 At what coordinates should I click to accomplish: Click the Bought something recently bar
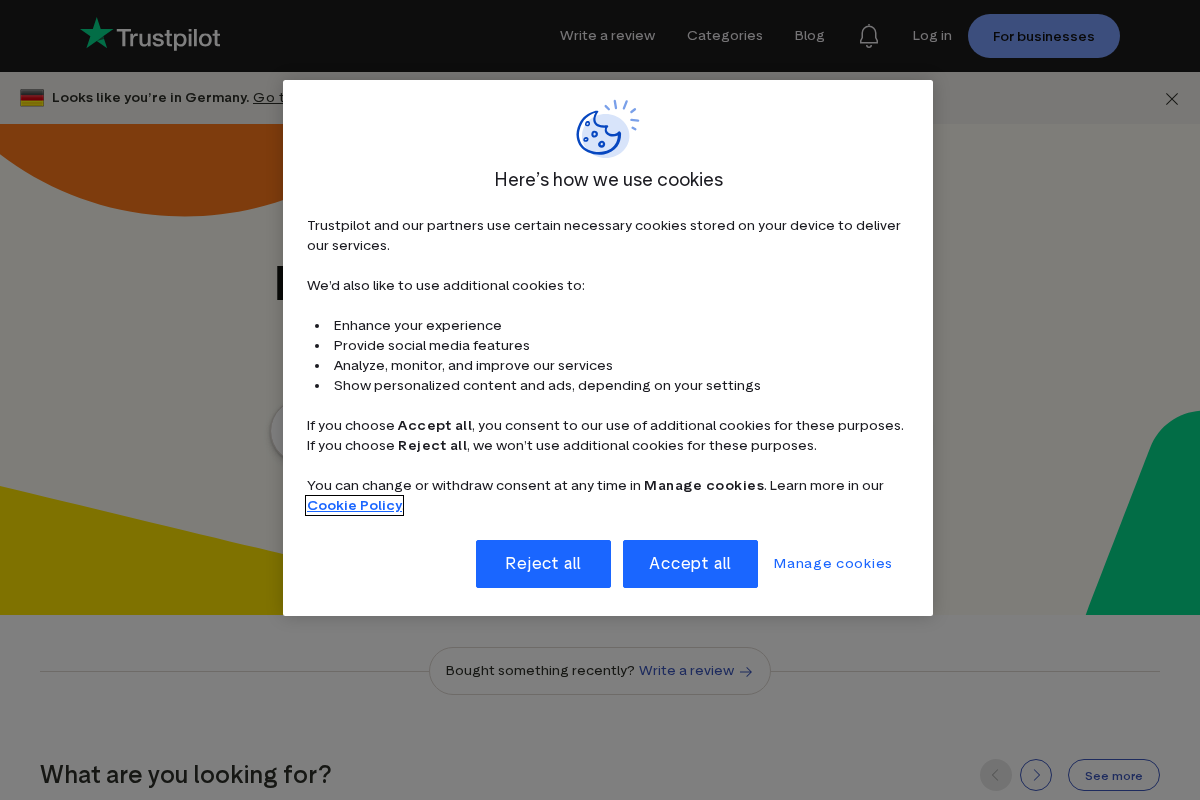pyautogui.click(x=599, y=671)
